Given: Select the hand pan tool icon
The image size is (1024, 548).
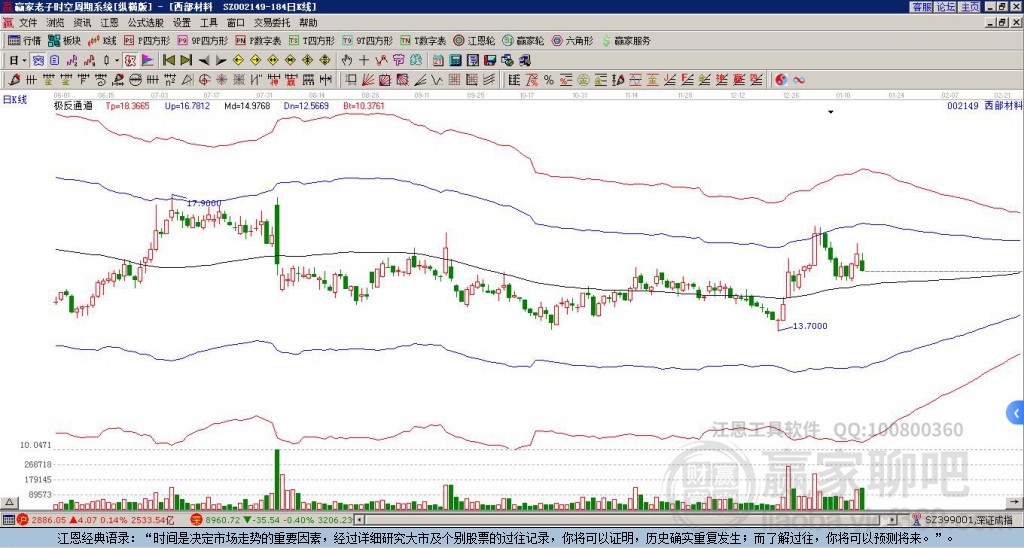Looking at the screenshot, I should pyautogui.click(x=347, y=60).
